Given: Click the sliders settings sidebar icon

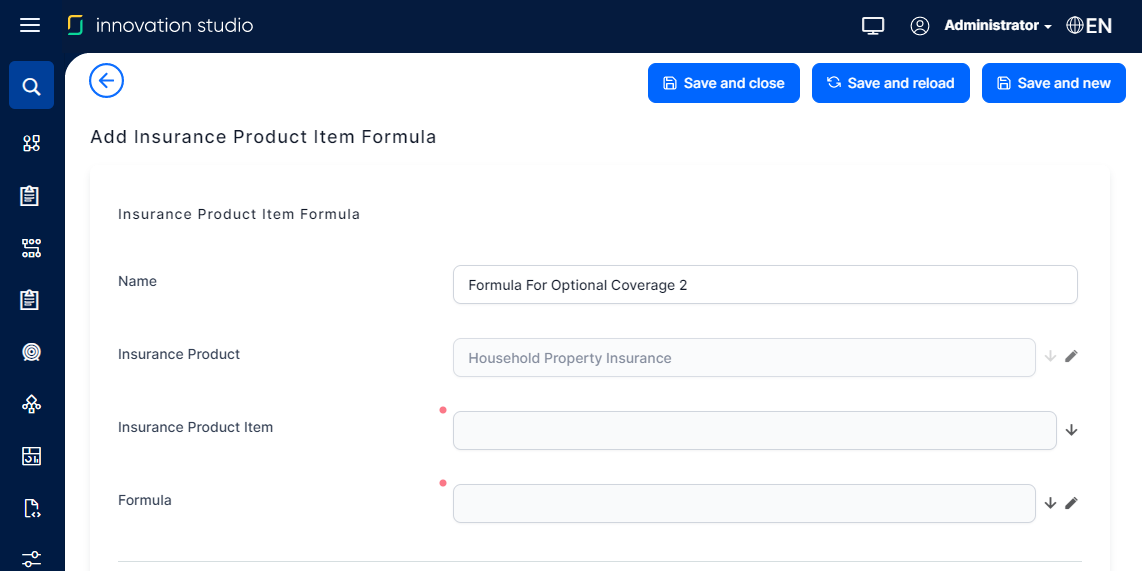Looking at the screenshot, I should (31, 558).
